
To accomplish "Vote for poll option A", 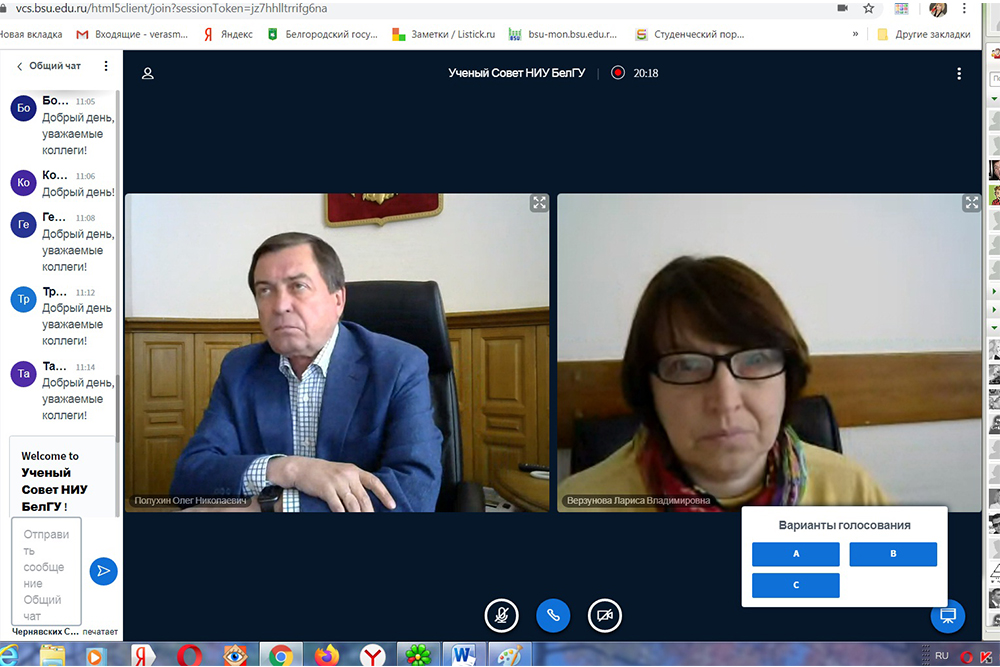I will [x=796, y=554].
